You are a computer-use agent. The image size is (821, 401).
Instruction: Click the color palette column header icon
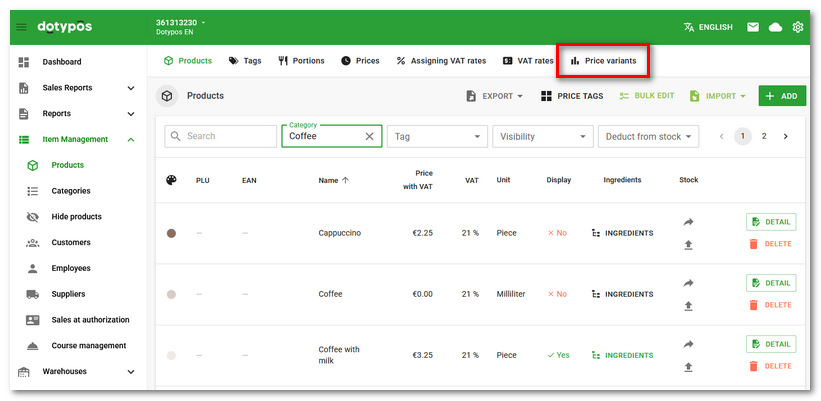tap(171, 180)
